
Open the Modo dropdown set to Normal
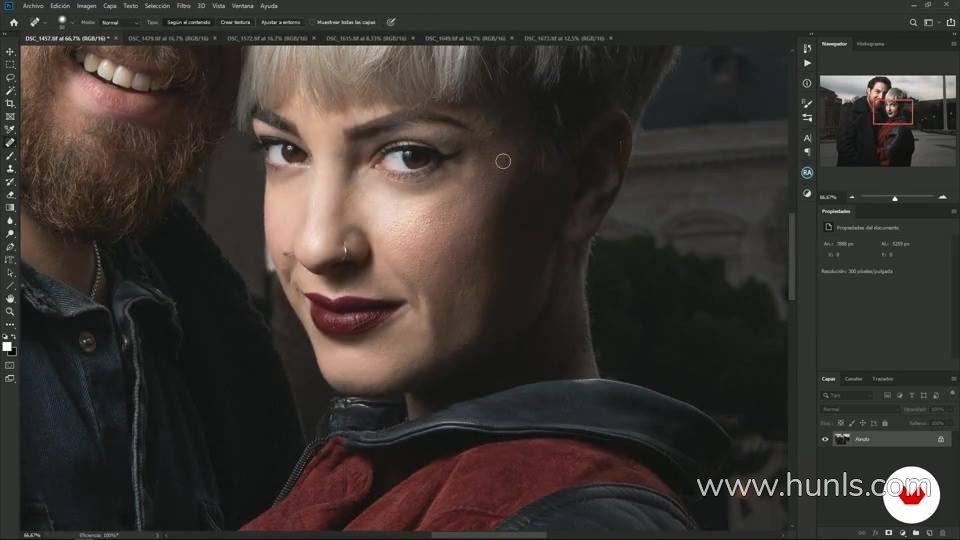tap(119, 22)
